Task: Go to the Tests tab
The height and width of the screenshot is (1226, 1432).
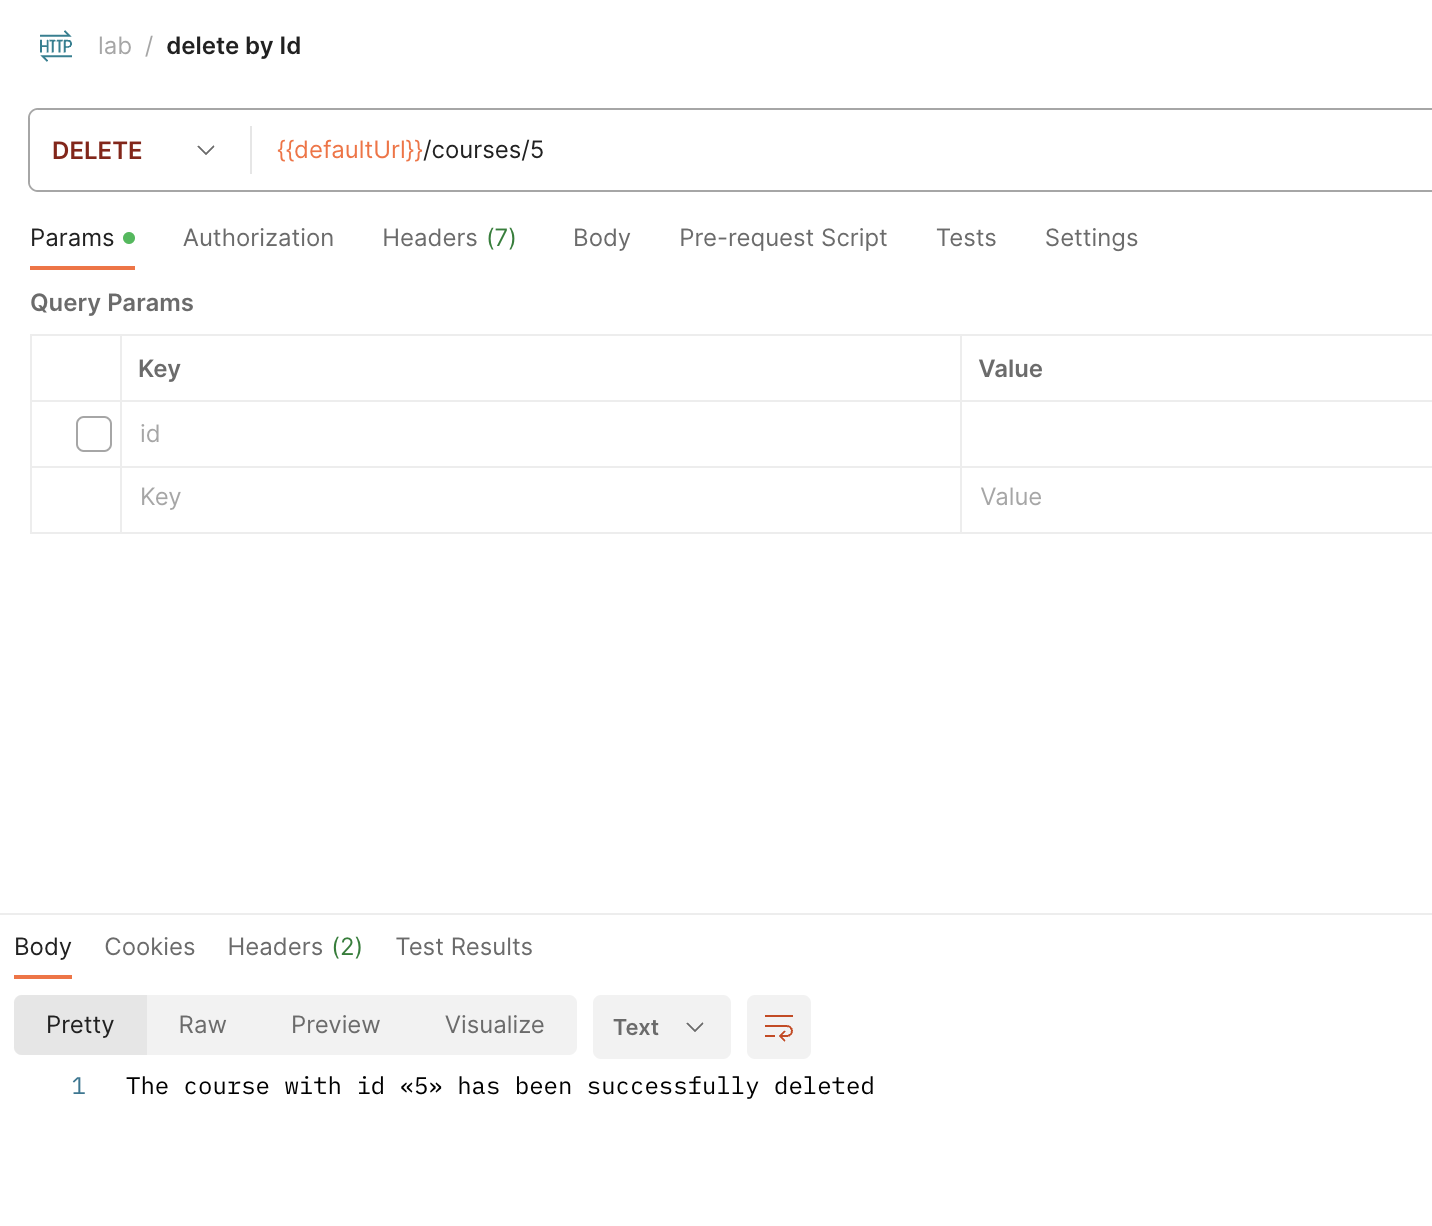Action: [965, 238]
